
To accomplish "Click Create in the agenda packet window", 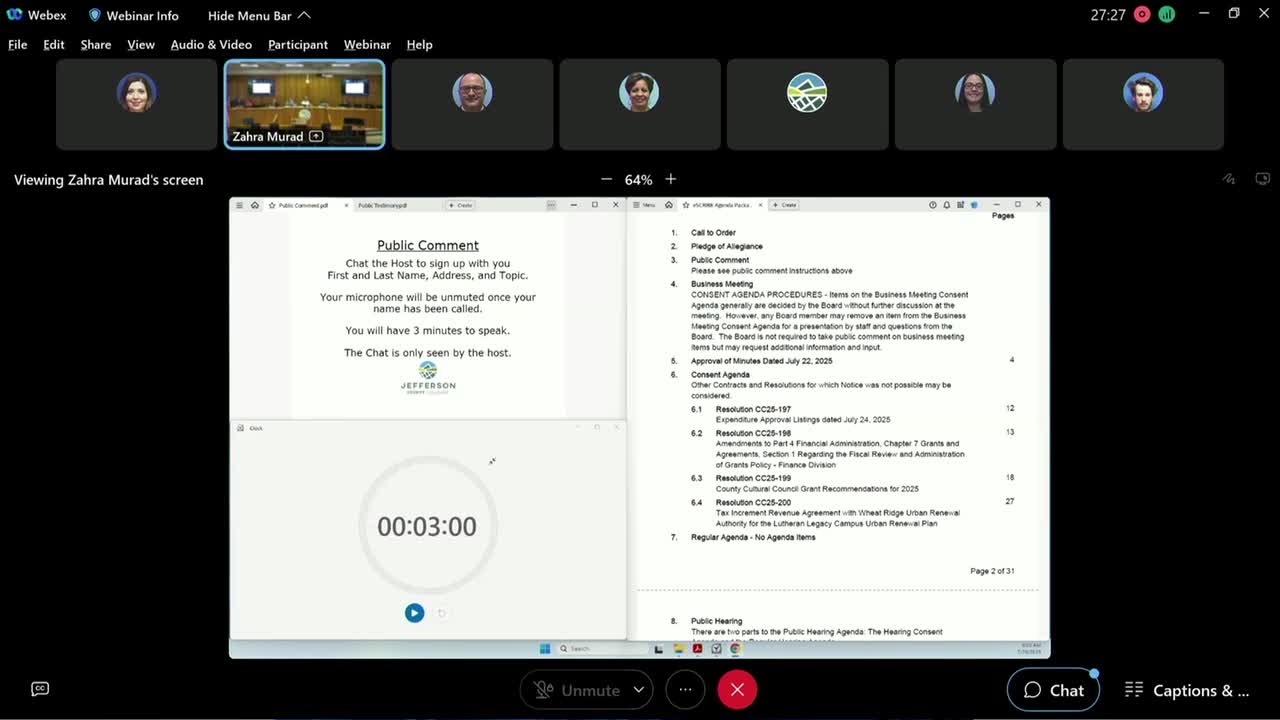I will [784, 205].
